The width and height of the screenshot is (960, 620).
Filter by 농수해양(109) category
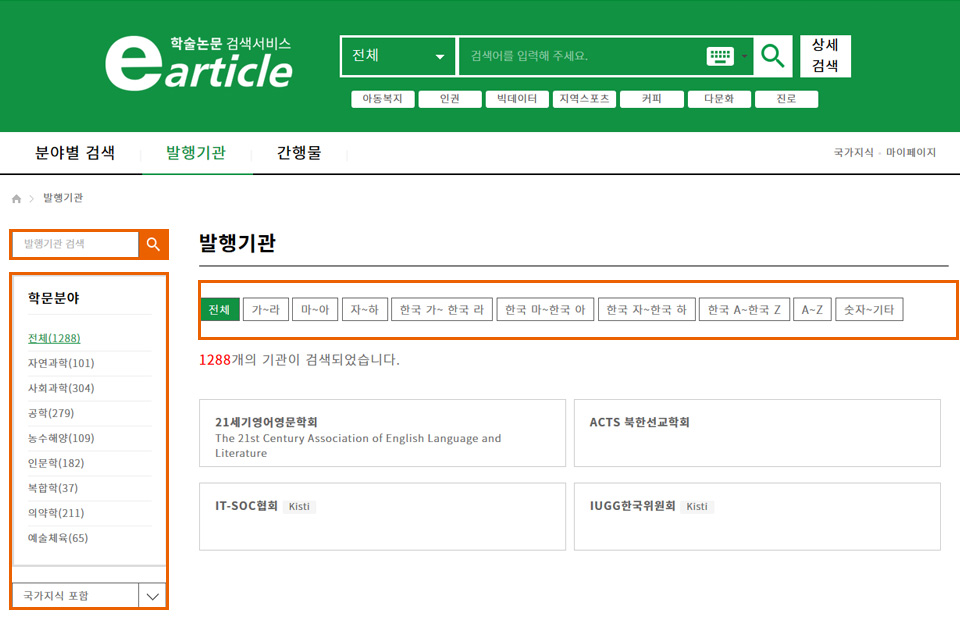[x=61, y=438]
